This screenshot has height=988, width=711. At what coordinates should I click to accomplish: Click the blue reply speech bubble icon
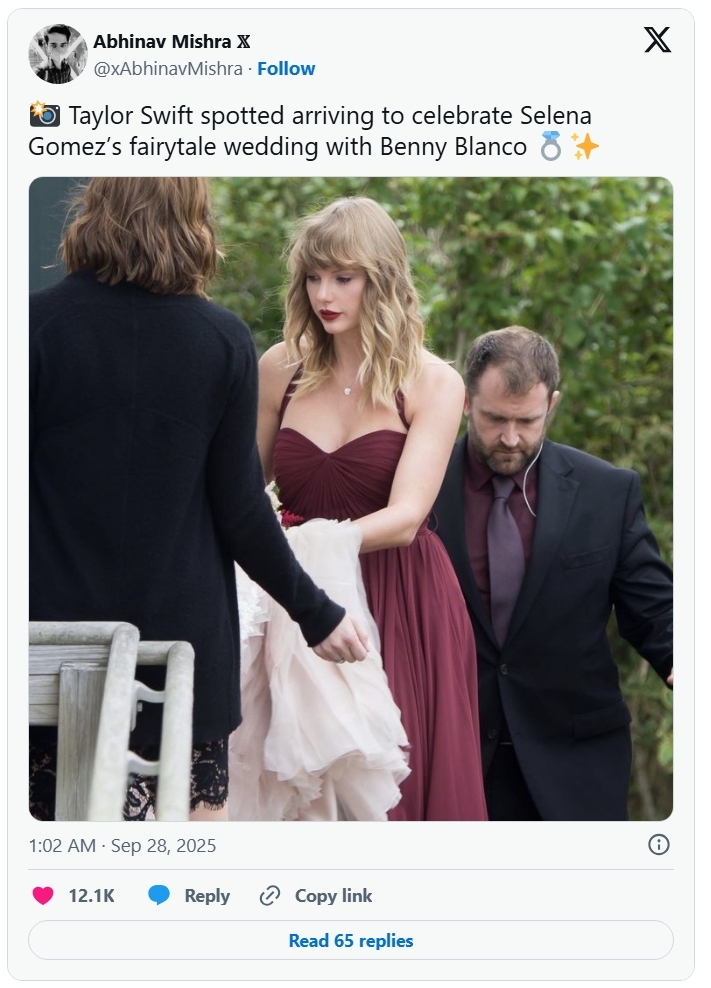[159, 896]
